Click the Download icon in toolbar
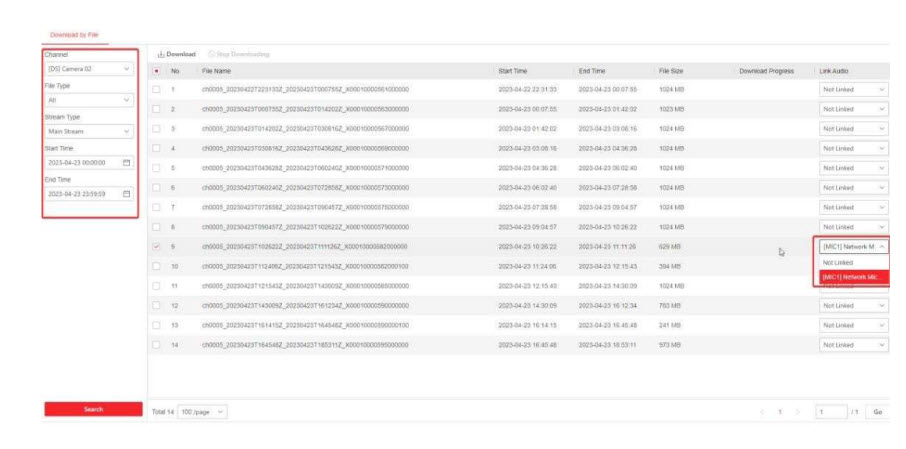This screenshot has width=906, height=449. [162, 53]
